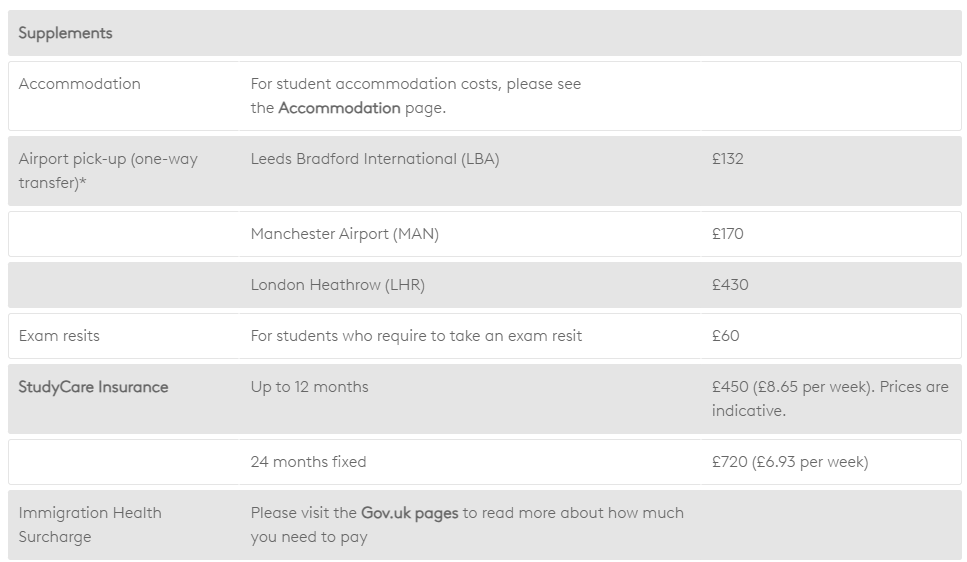This screenshot has width=967, height=562.
Task: Click the Airport pick-up one-way transfer label
Action: [108, 171]
